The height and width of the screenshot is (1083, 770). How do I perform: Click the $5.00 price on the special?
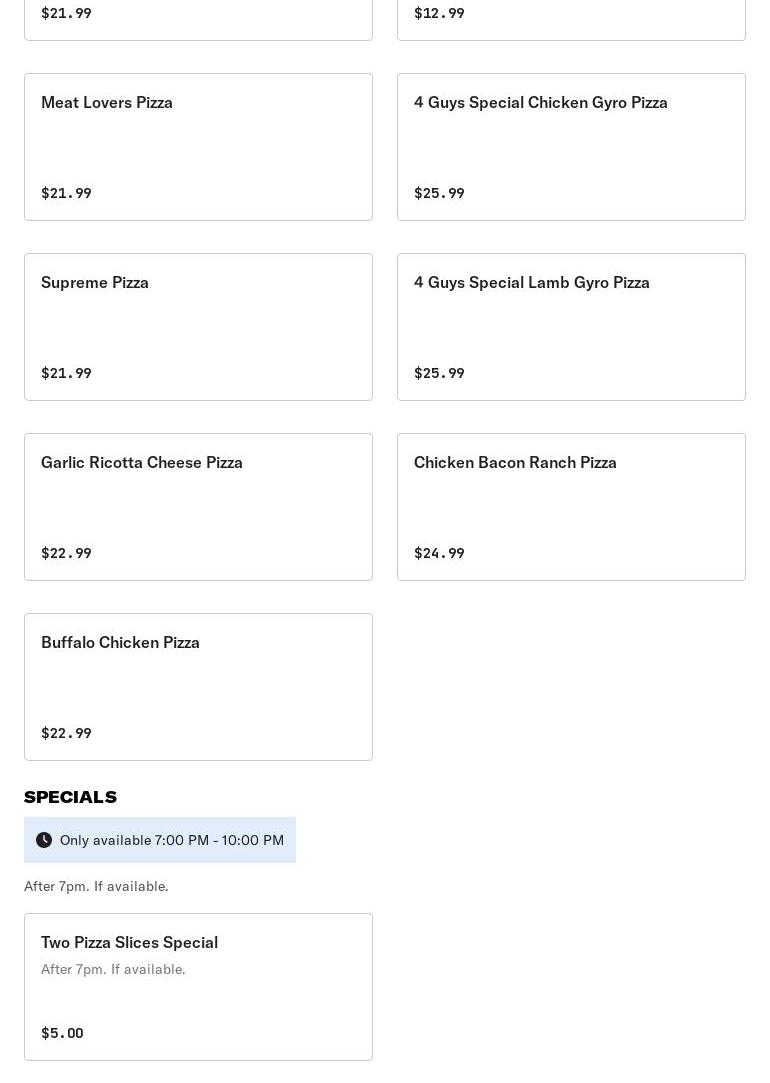62,1033
